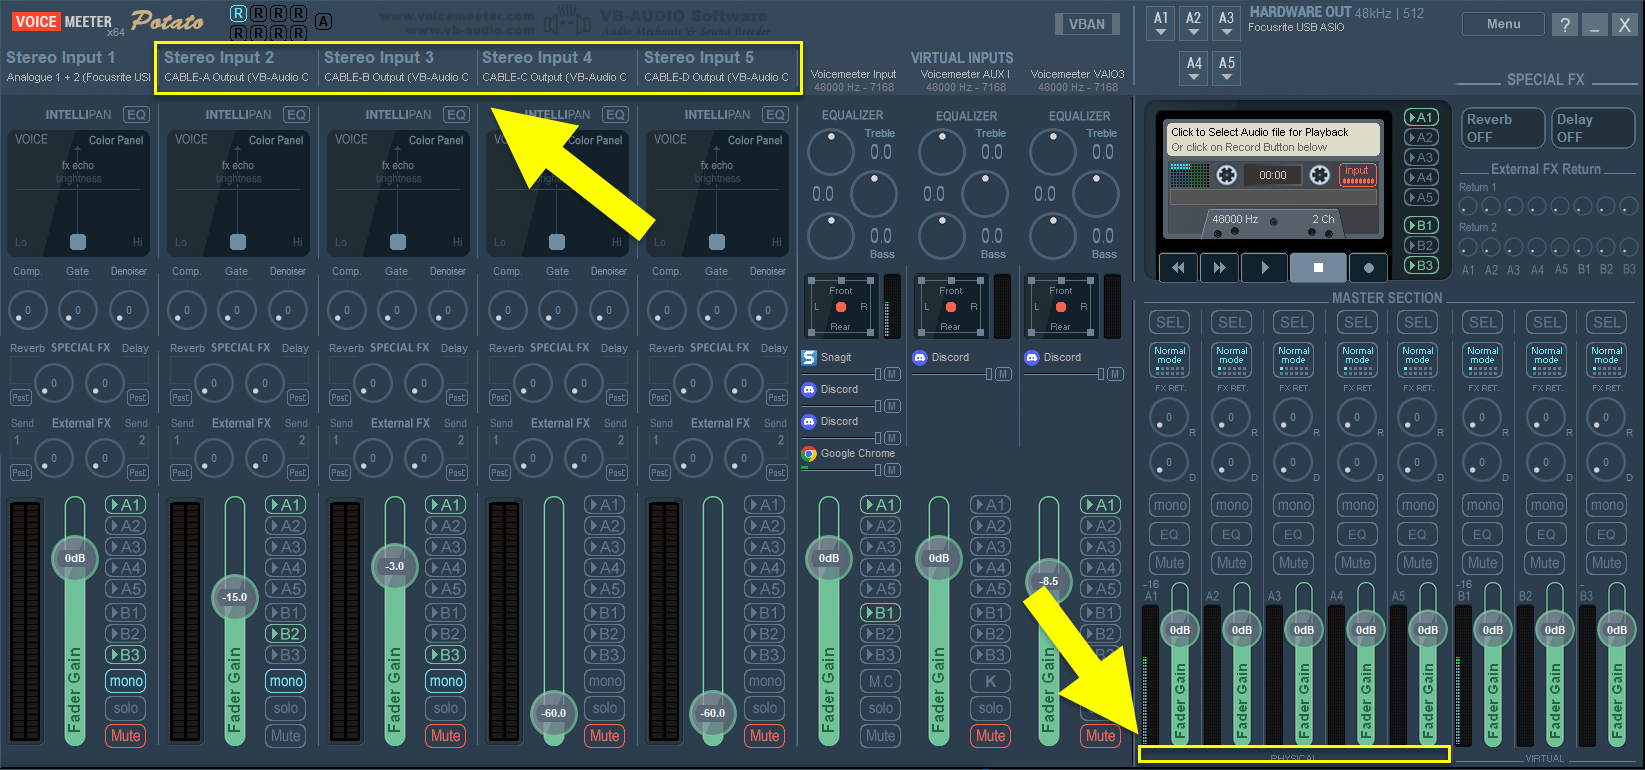1645x770 pixels.
Task: Toggle recorder B1 bus assignment
Action: point(1421,225)
